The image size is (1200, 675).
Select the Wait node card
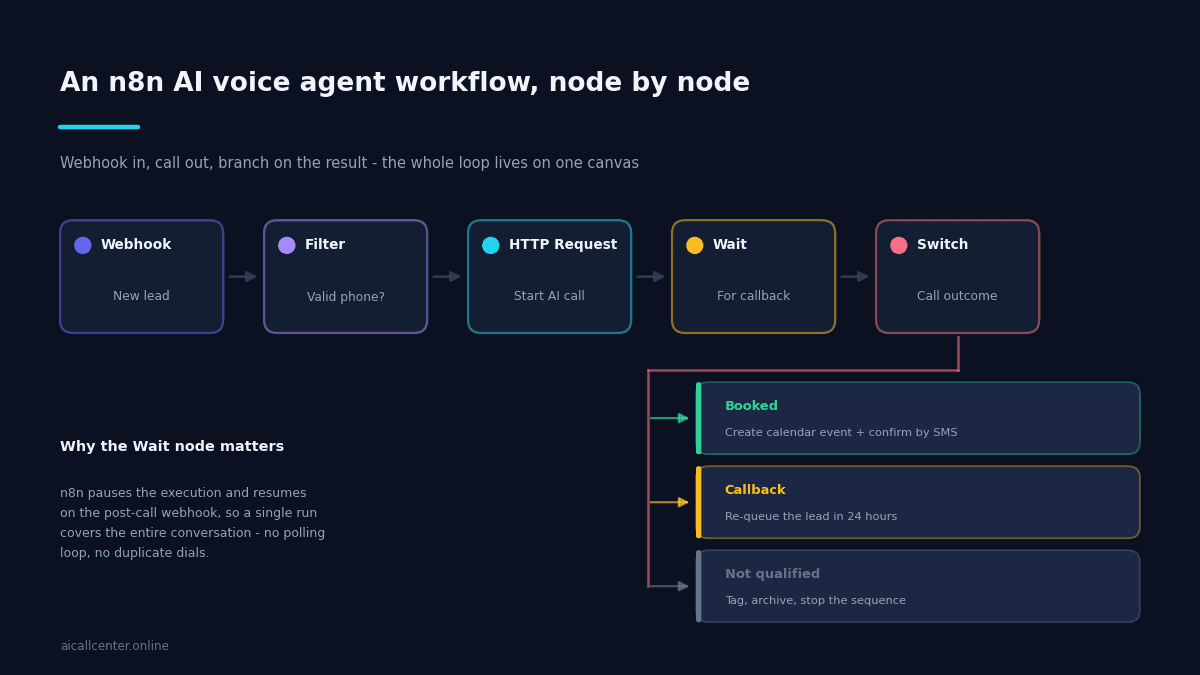pyautogui.click(x=754, y=277)
